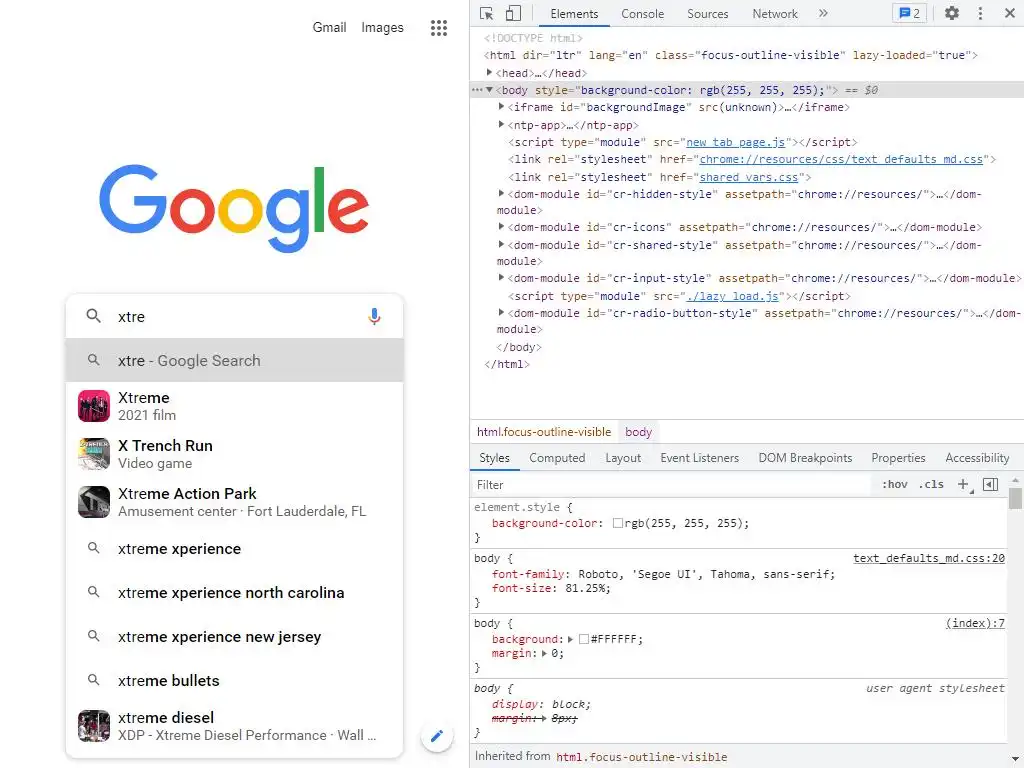Open shared_vars.css link
The image size is (1024, 768).
(748, 177)
